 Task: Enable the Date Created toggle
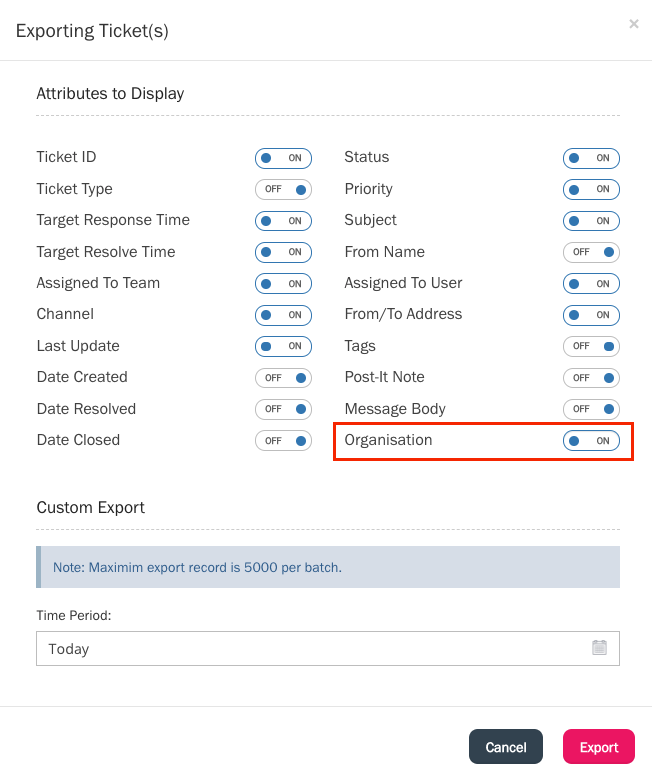coord(283,378)
